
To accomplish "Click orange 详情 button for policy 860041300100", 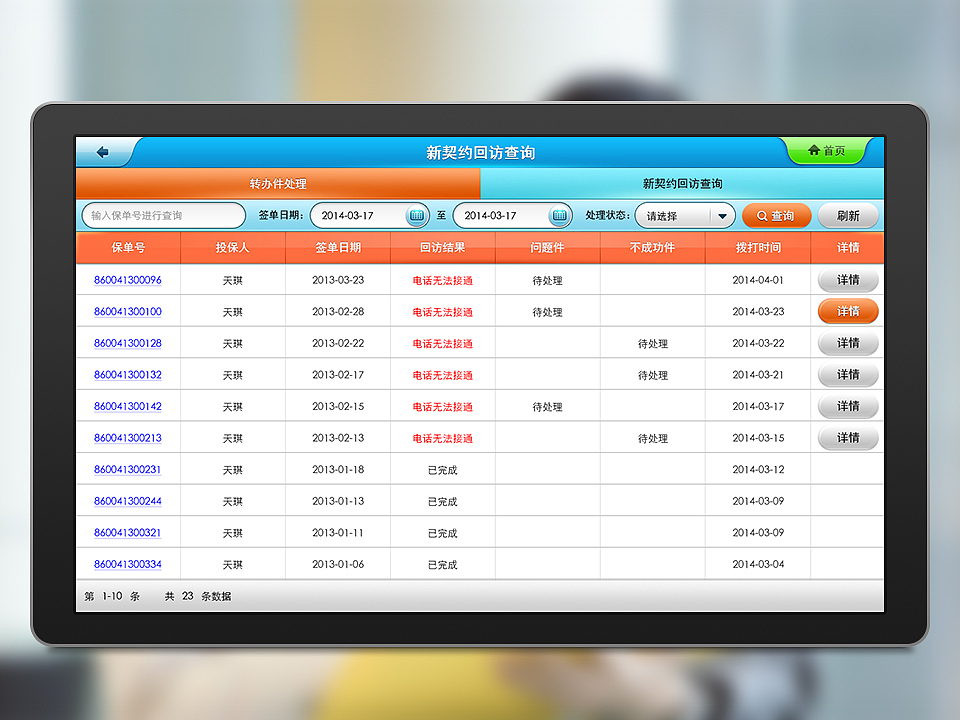I will [848, 312].
